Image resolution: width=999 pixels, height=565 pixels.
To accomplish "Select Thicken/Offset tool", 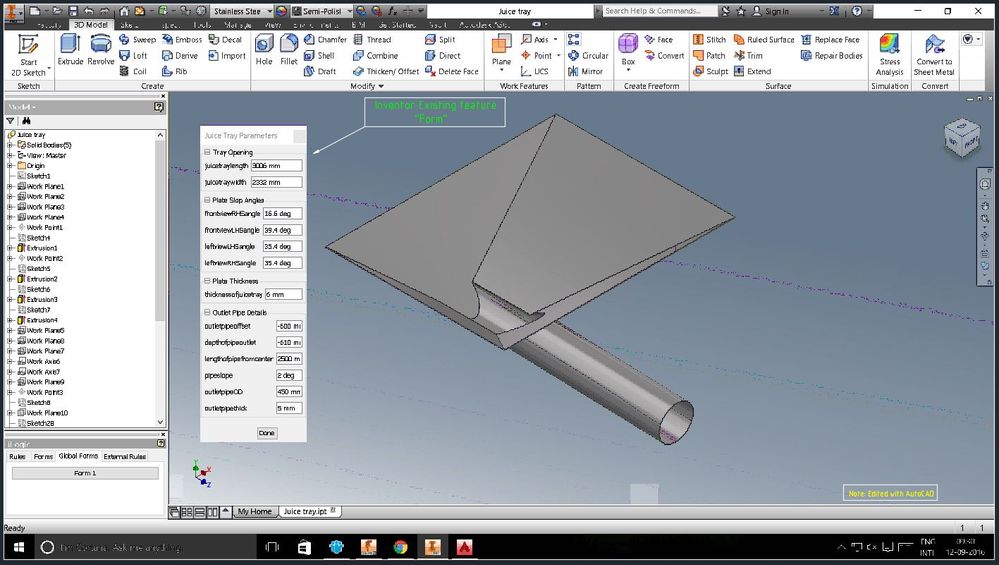I will tap(386, 71).
